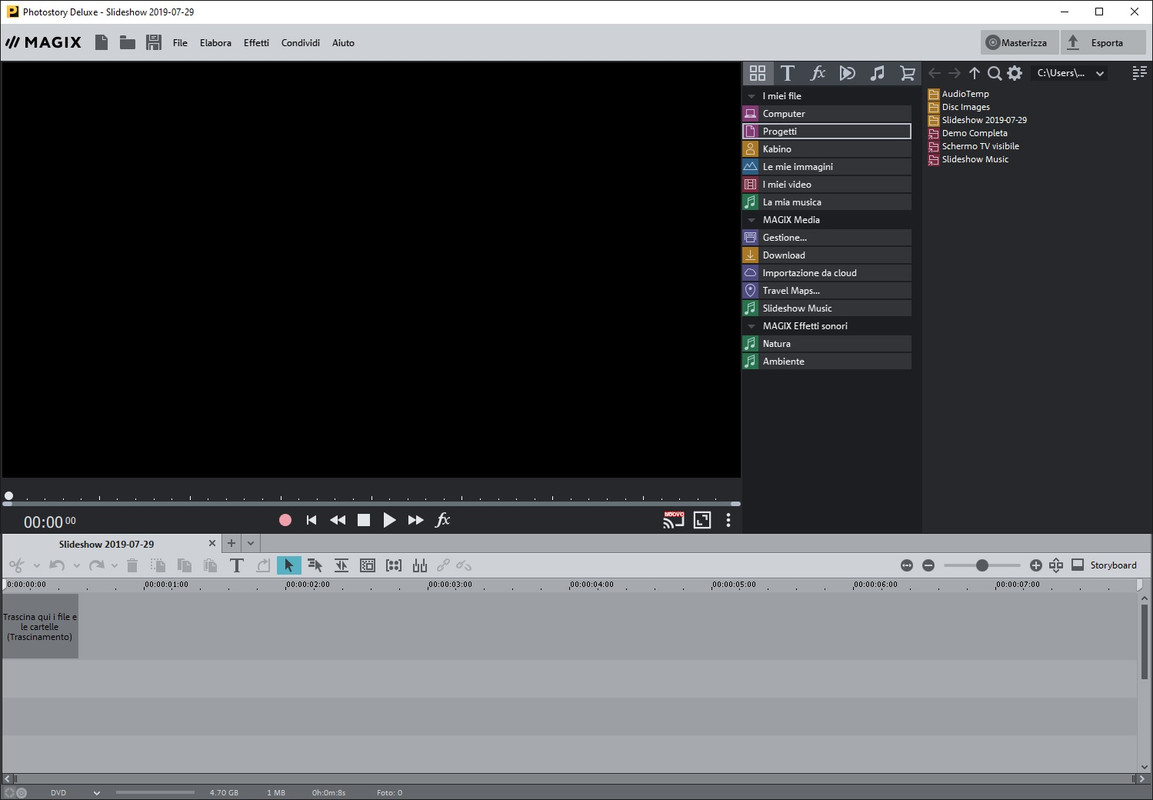Open the Aiuto menu

pos(343,43)
